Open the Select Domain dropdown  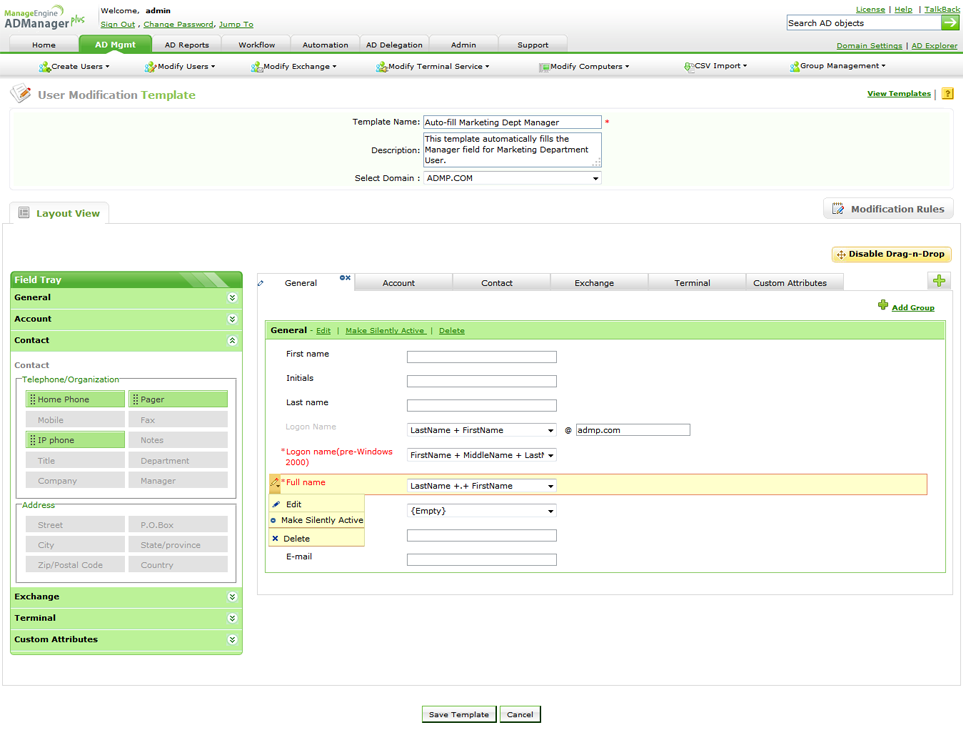click(512, 178)
